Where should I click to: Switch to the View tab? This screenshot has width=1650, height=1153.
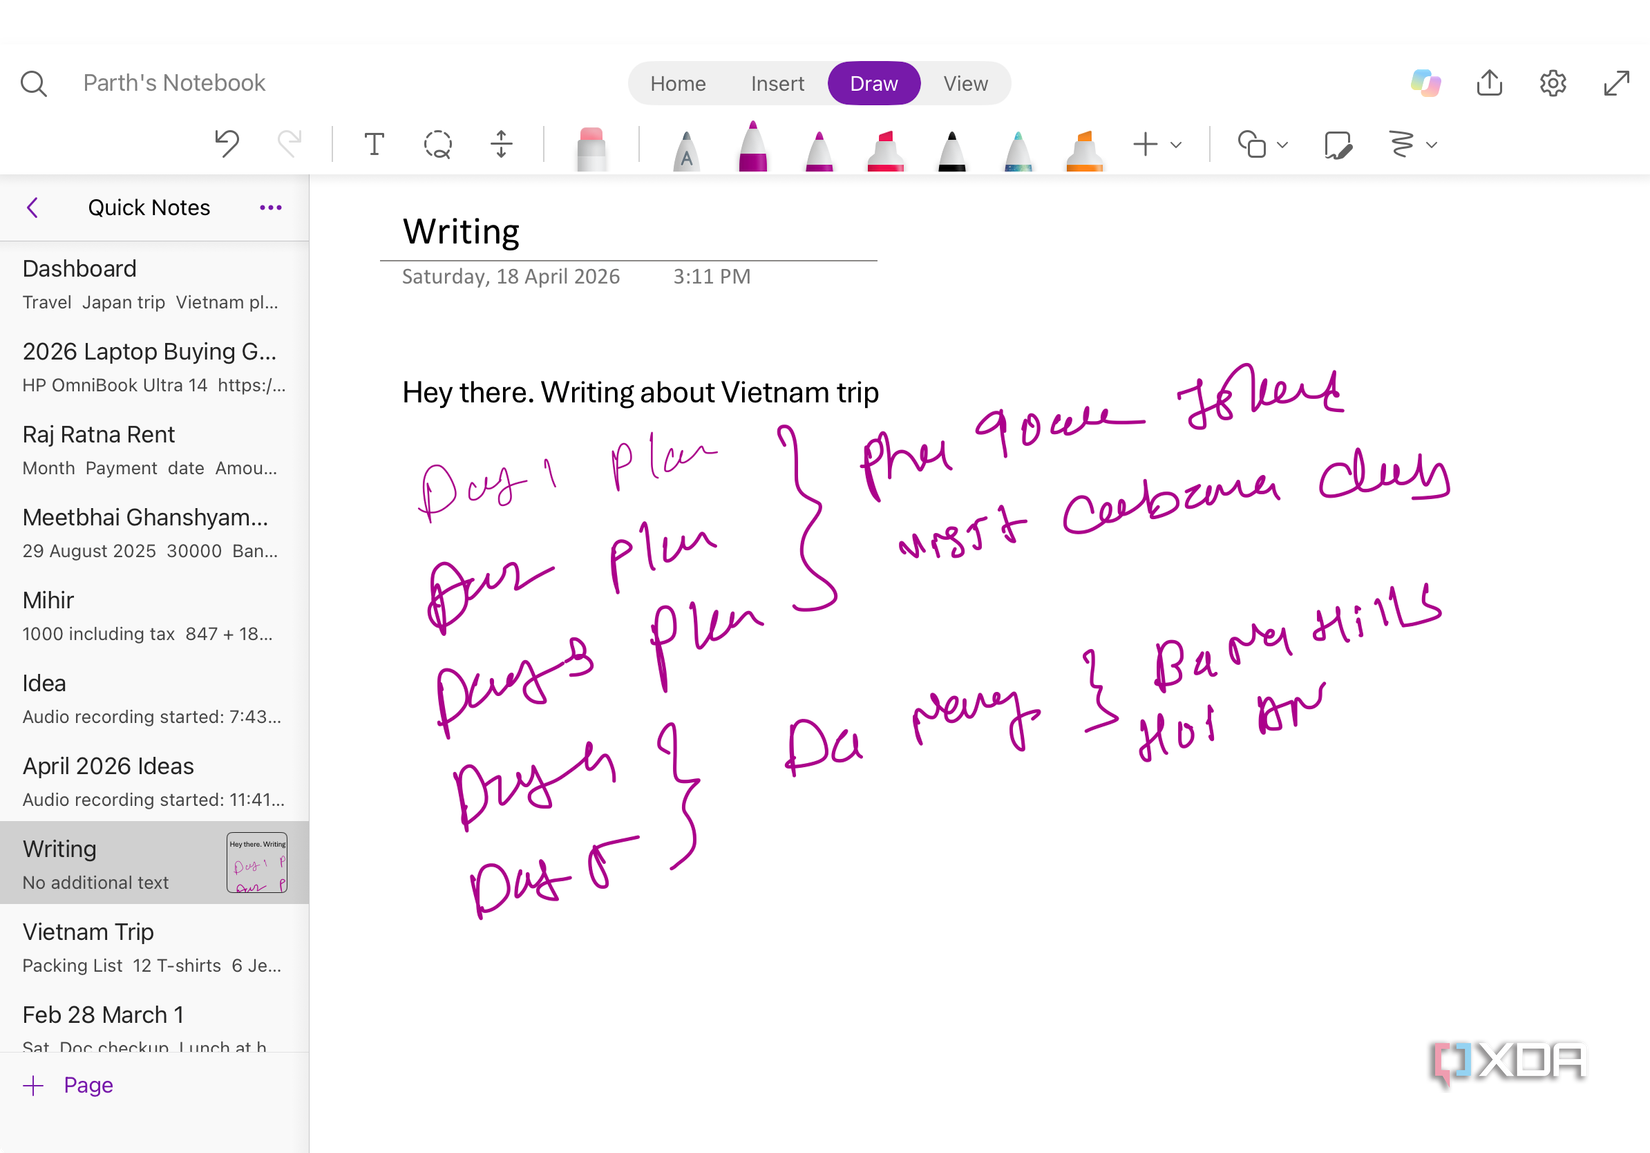(x=965, y=84)
